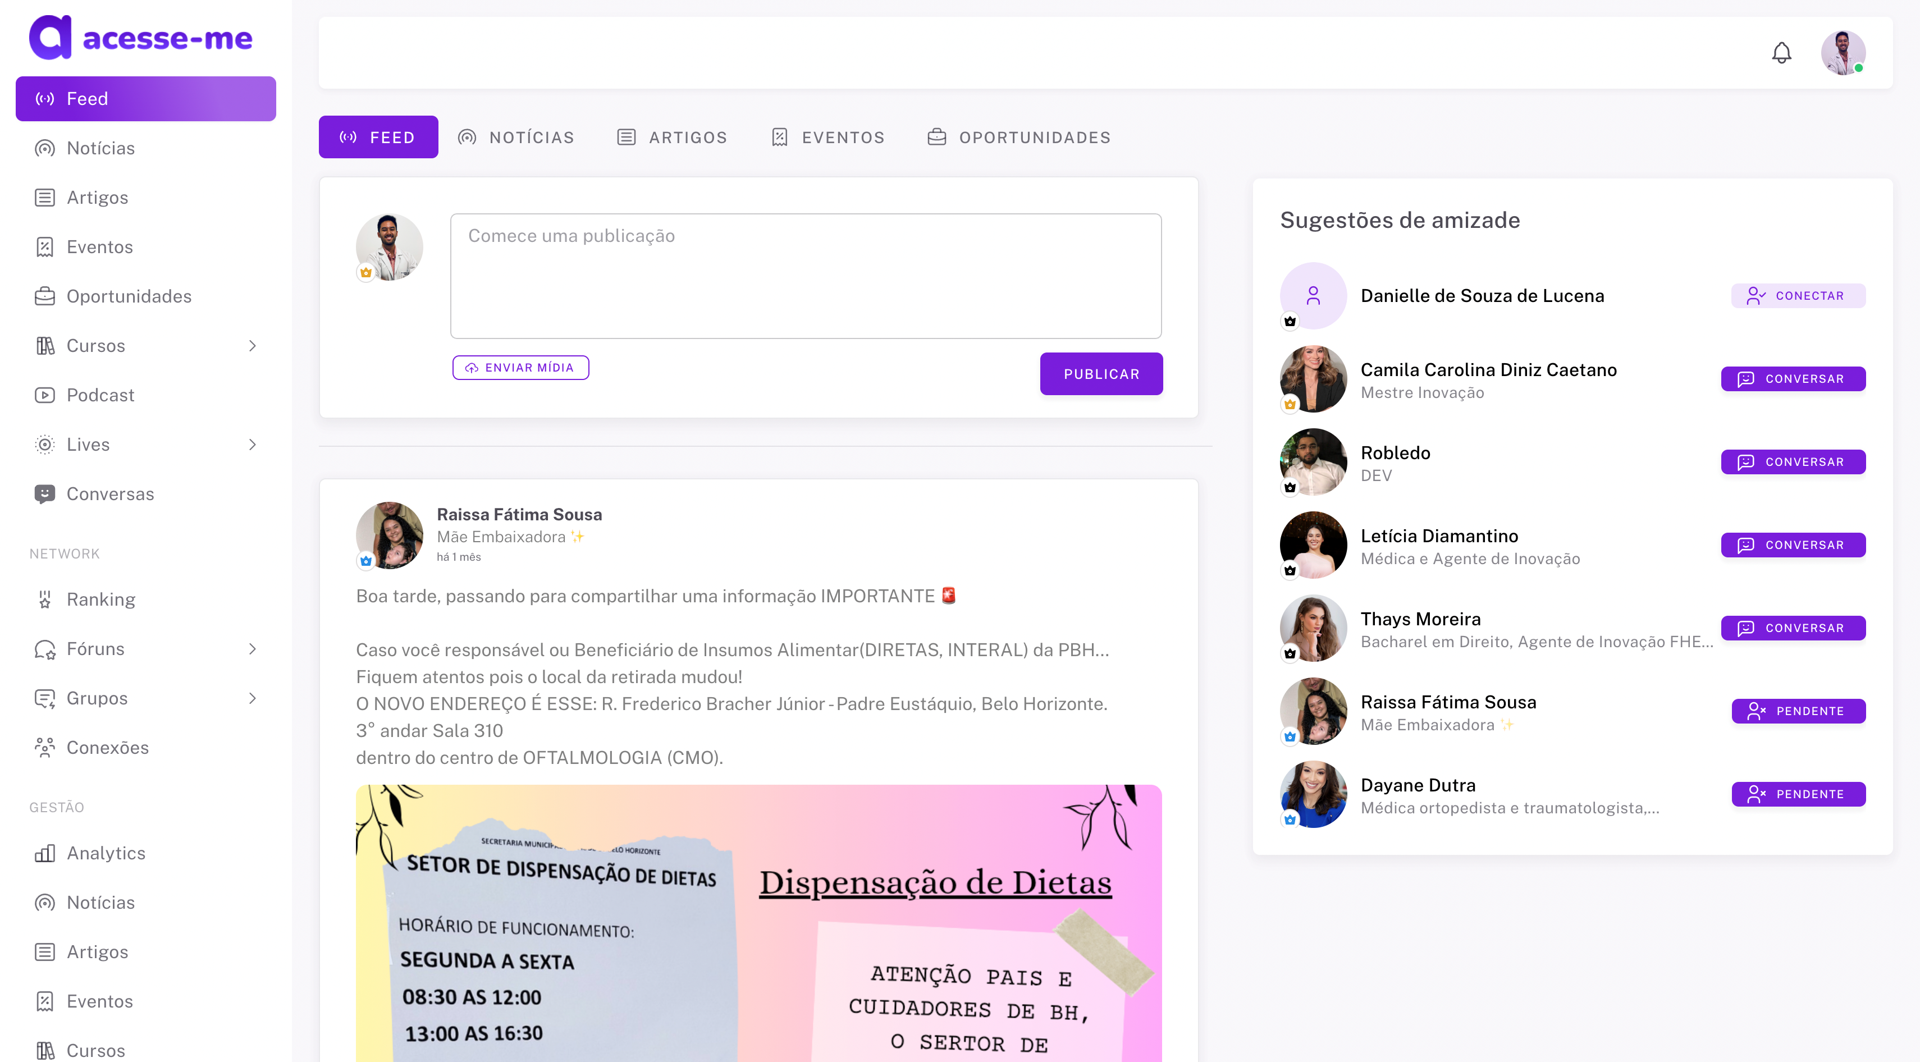This screenshot has width=1920, height=1062.
Task: Switch to the Notícias tab
Action: pyautogui.click(x=516, y=137)
